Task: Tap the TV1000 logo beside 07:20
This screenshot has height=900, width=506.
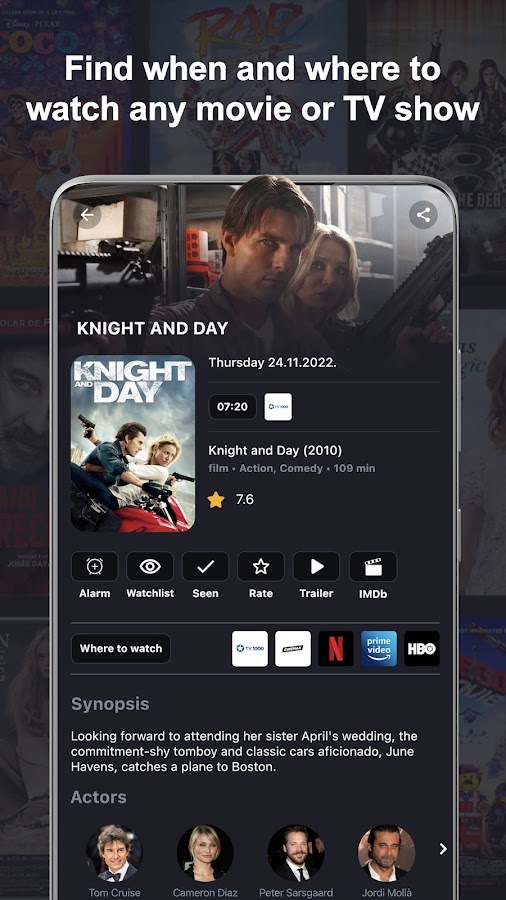Action: point(278,407)
